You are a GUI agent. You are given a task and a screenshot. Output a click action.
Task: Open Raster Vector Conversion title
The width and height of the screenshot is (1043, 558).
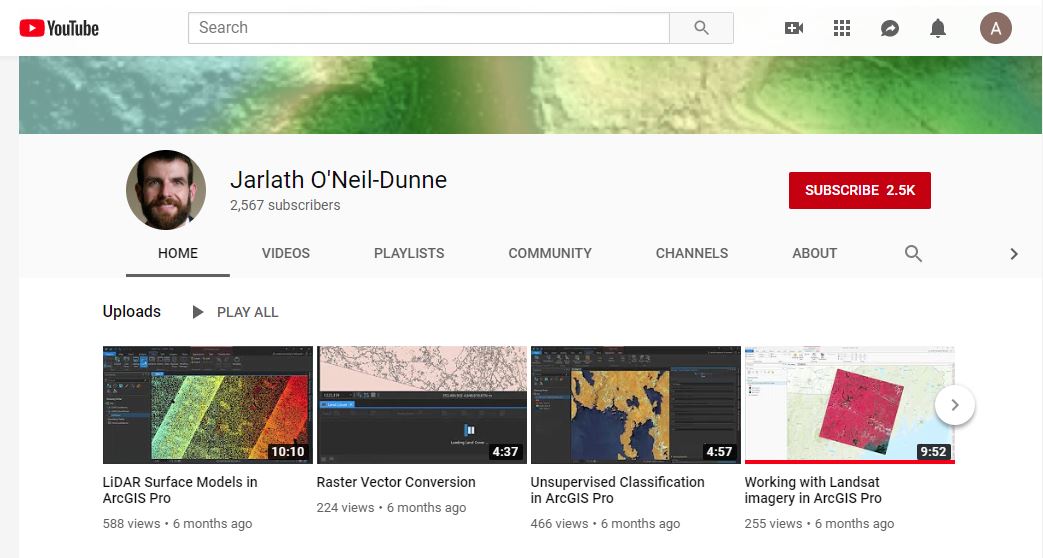pos(396,482)
